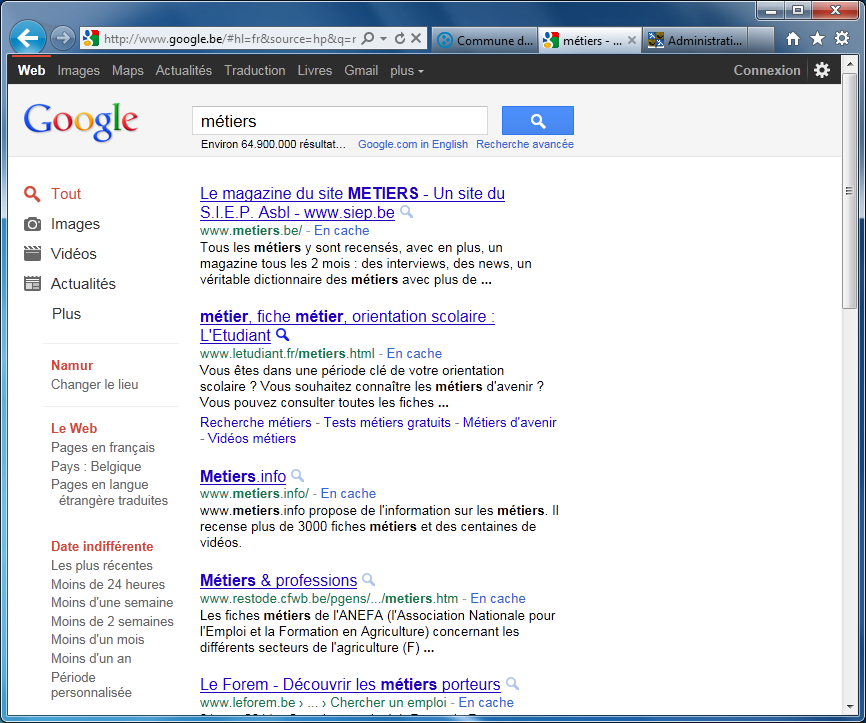This screenshot has width=866, height=723.
Task: Open Favorites star icon
Action: point(817,38)
